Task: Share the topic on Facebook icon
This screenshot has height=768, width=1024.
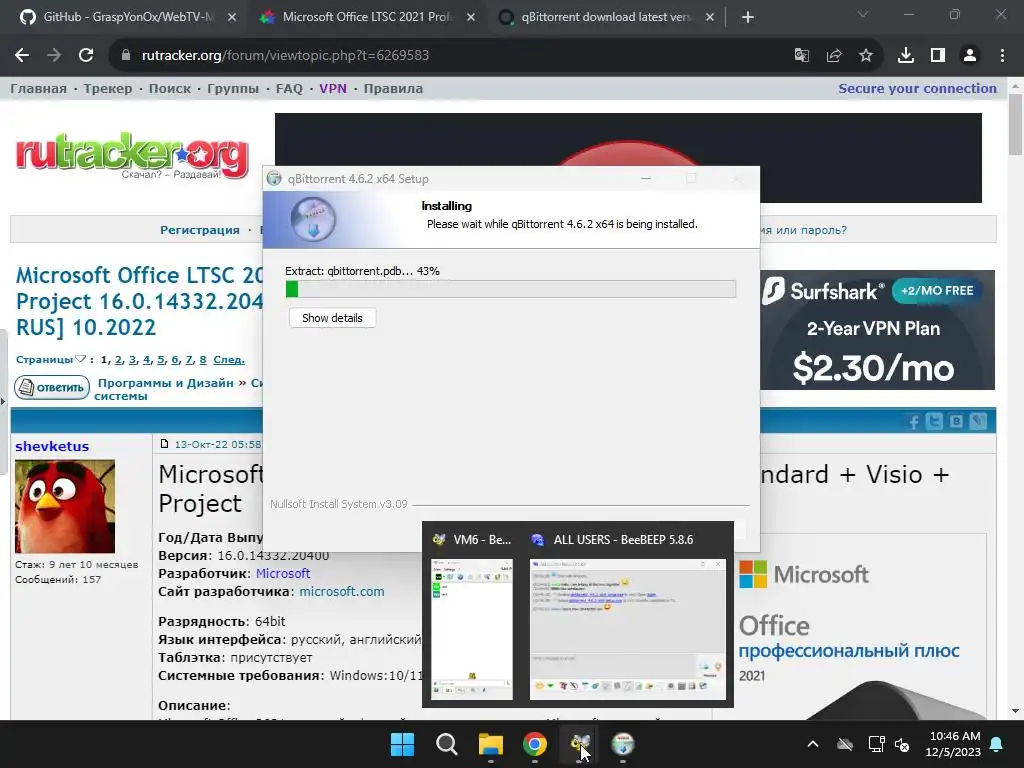Action: pos(914,422)
